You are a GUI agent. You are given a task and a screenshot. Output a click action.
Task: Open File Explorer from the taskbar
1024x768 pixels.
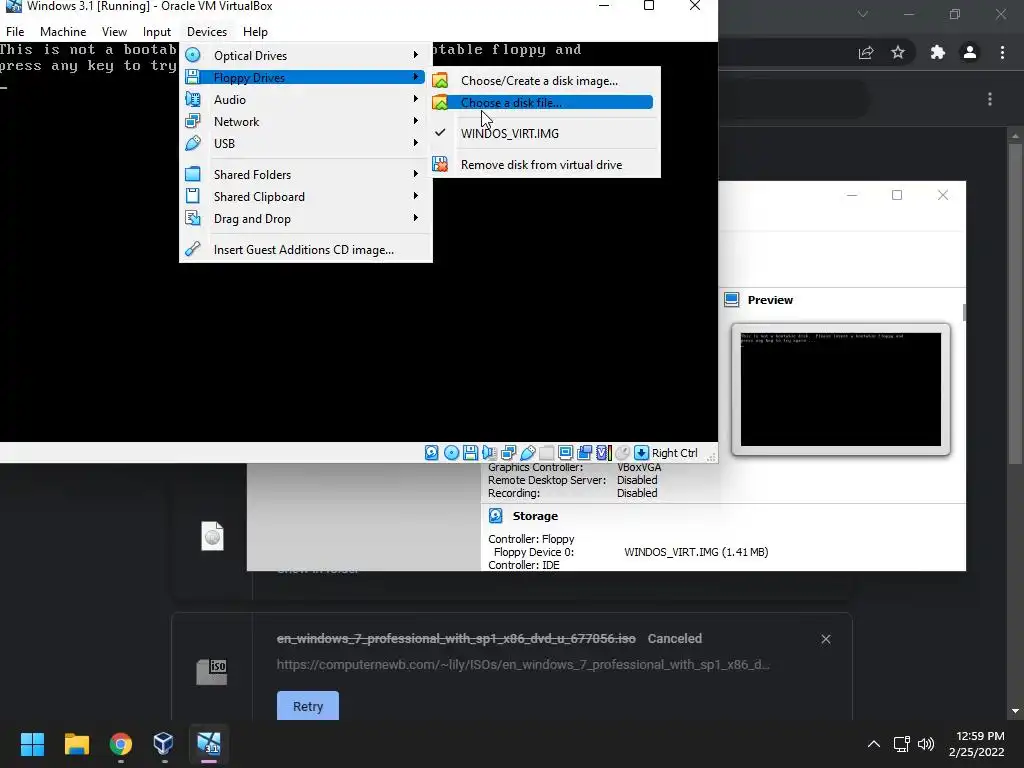tap(76, 744)
